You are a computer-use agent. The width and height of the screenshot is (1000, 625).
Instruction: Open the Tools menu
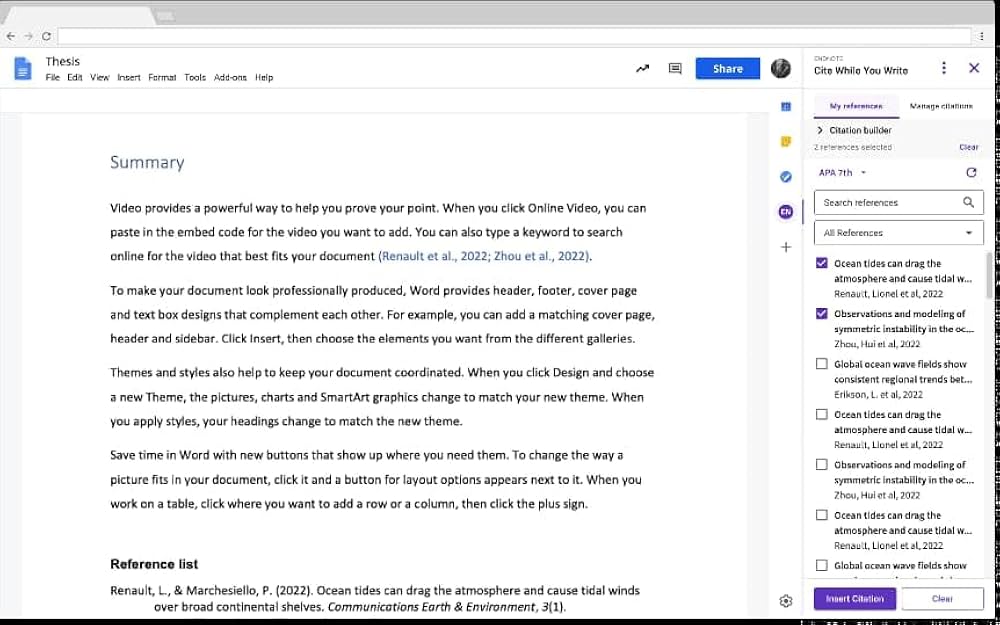[195, 77]
